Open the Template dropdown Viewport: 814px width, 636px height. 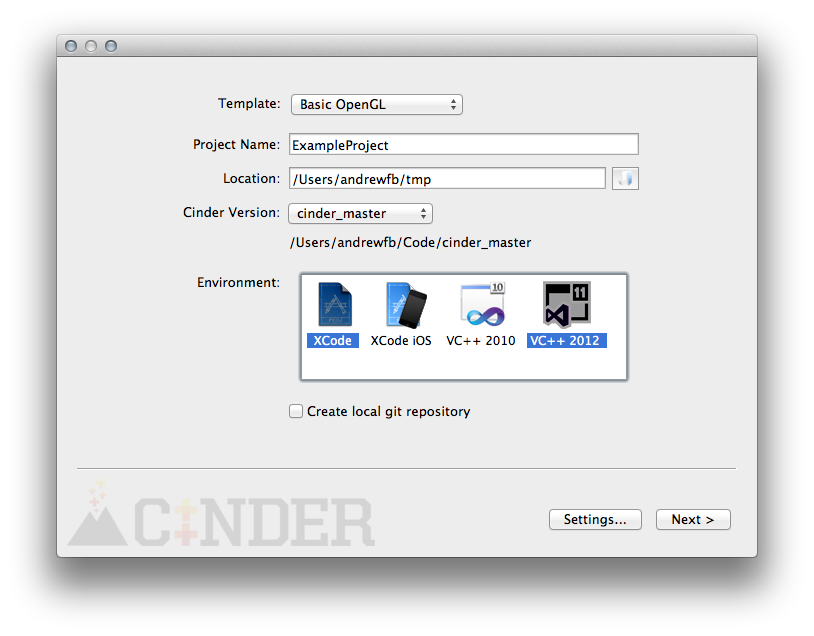(376, 104)
